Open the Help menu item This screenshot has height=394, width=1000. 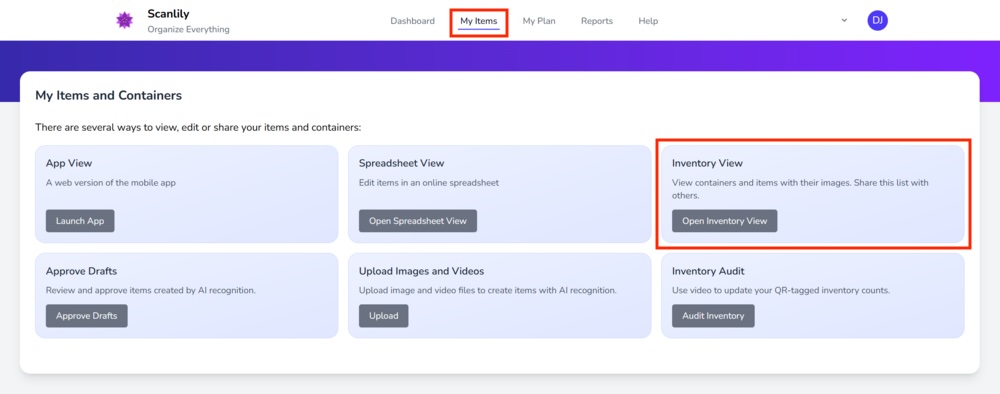(x=648, y=21)
